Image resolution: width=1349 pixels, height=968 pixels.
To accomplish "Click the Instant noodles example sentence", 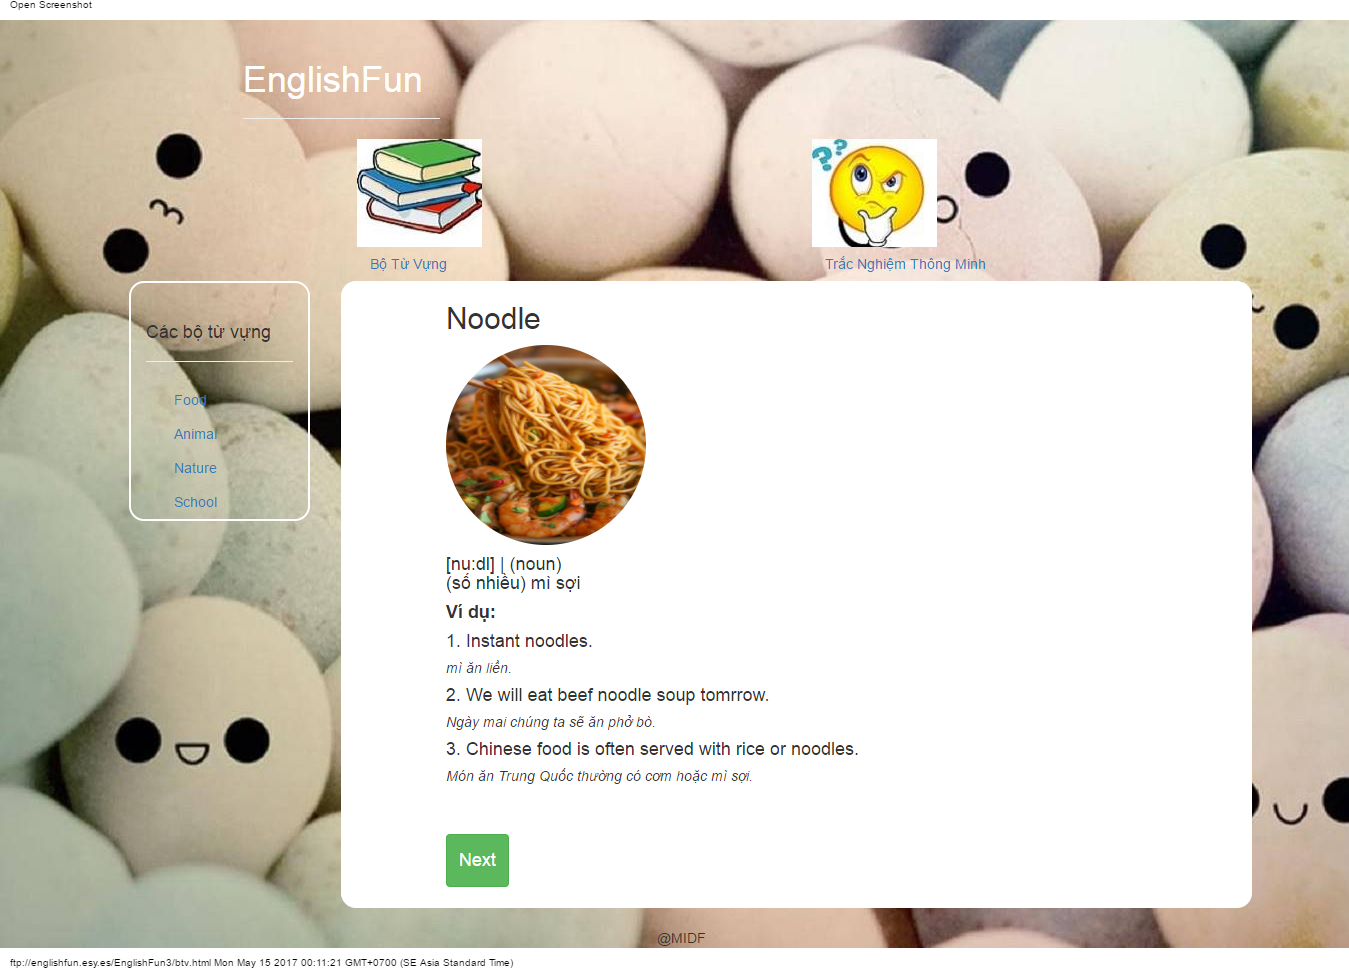I will [x=519, y=641].
